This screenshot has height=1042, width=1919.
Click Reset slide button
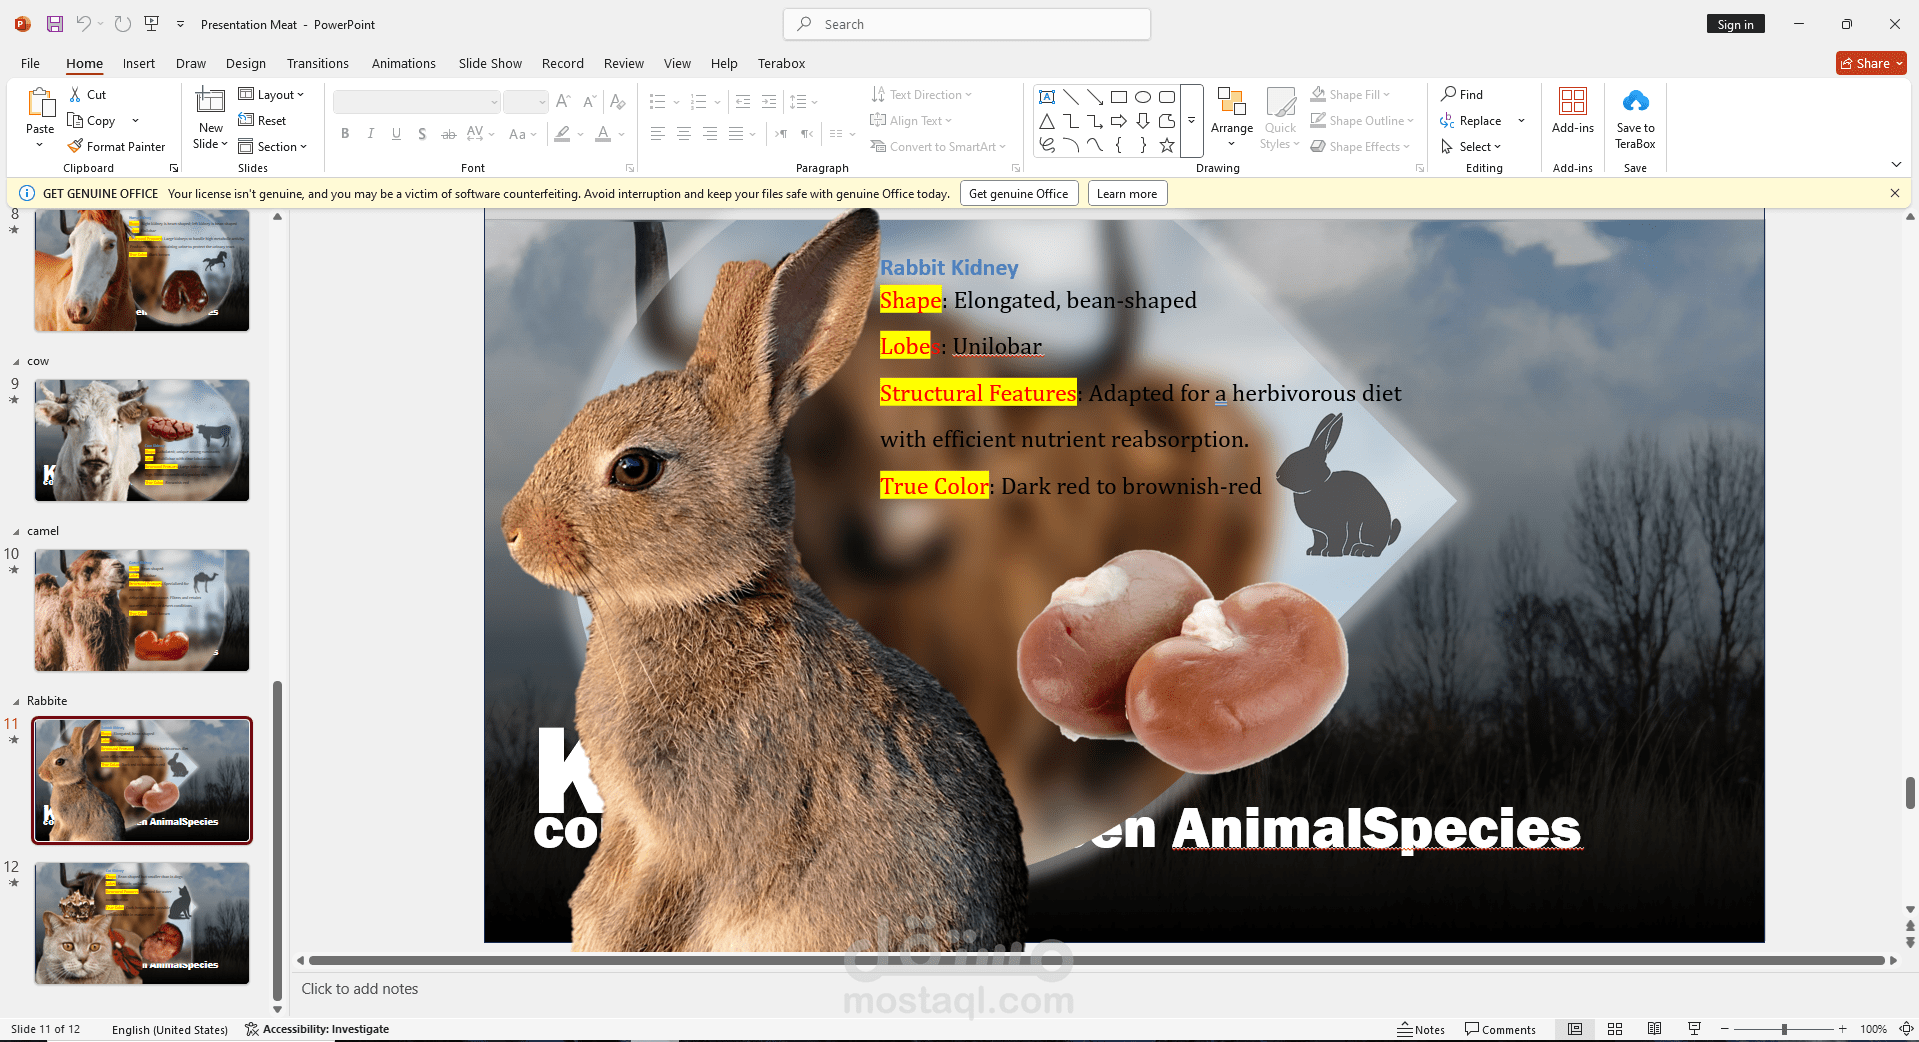tap(262, 121)
